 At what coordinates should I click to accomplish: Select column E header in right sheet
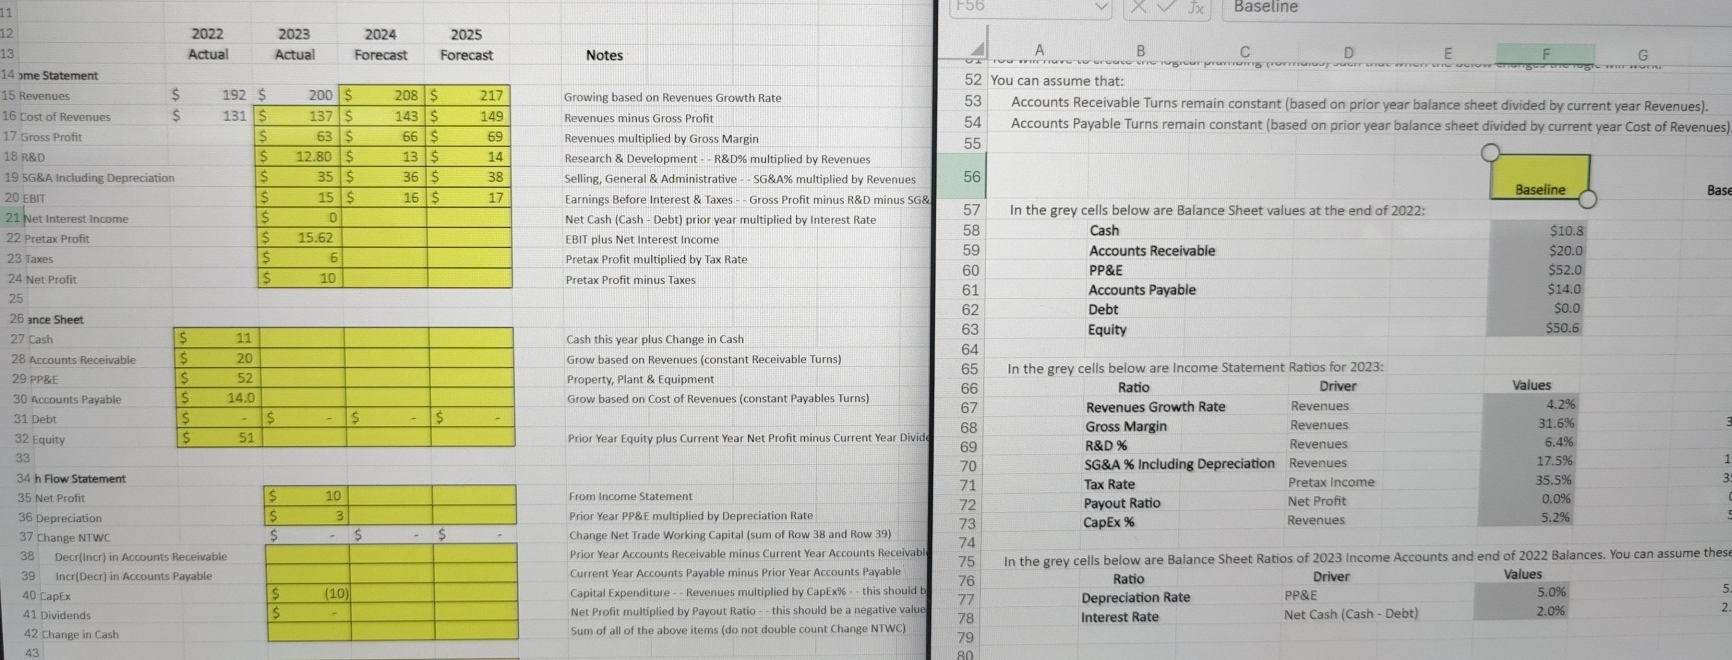tap(1448, 54)
